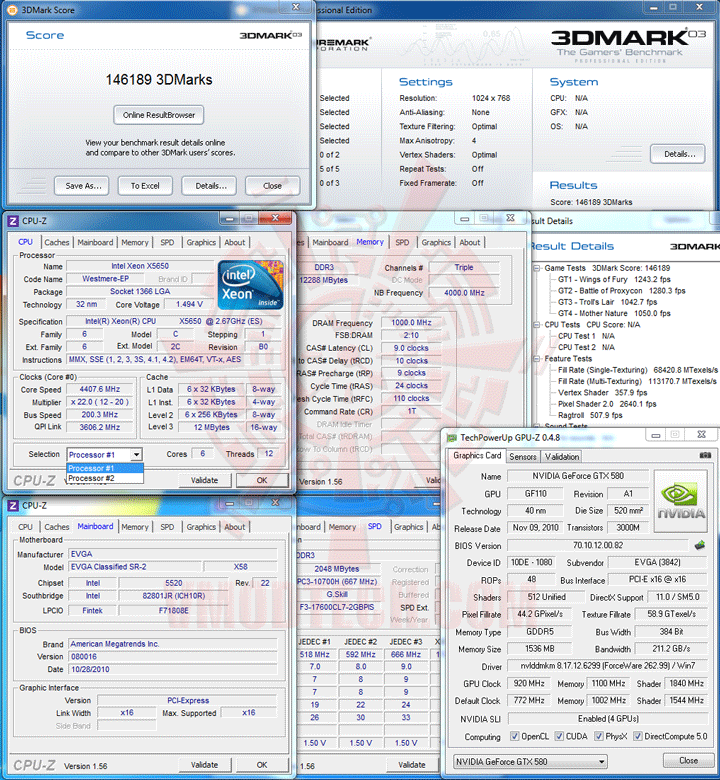Select GT1 - Wings of Fury result row
This screenshot has width=720, height=780.
[614, 279]
